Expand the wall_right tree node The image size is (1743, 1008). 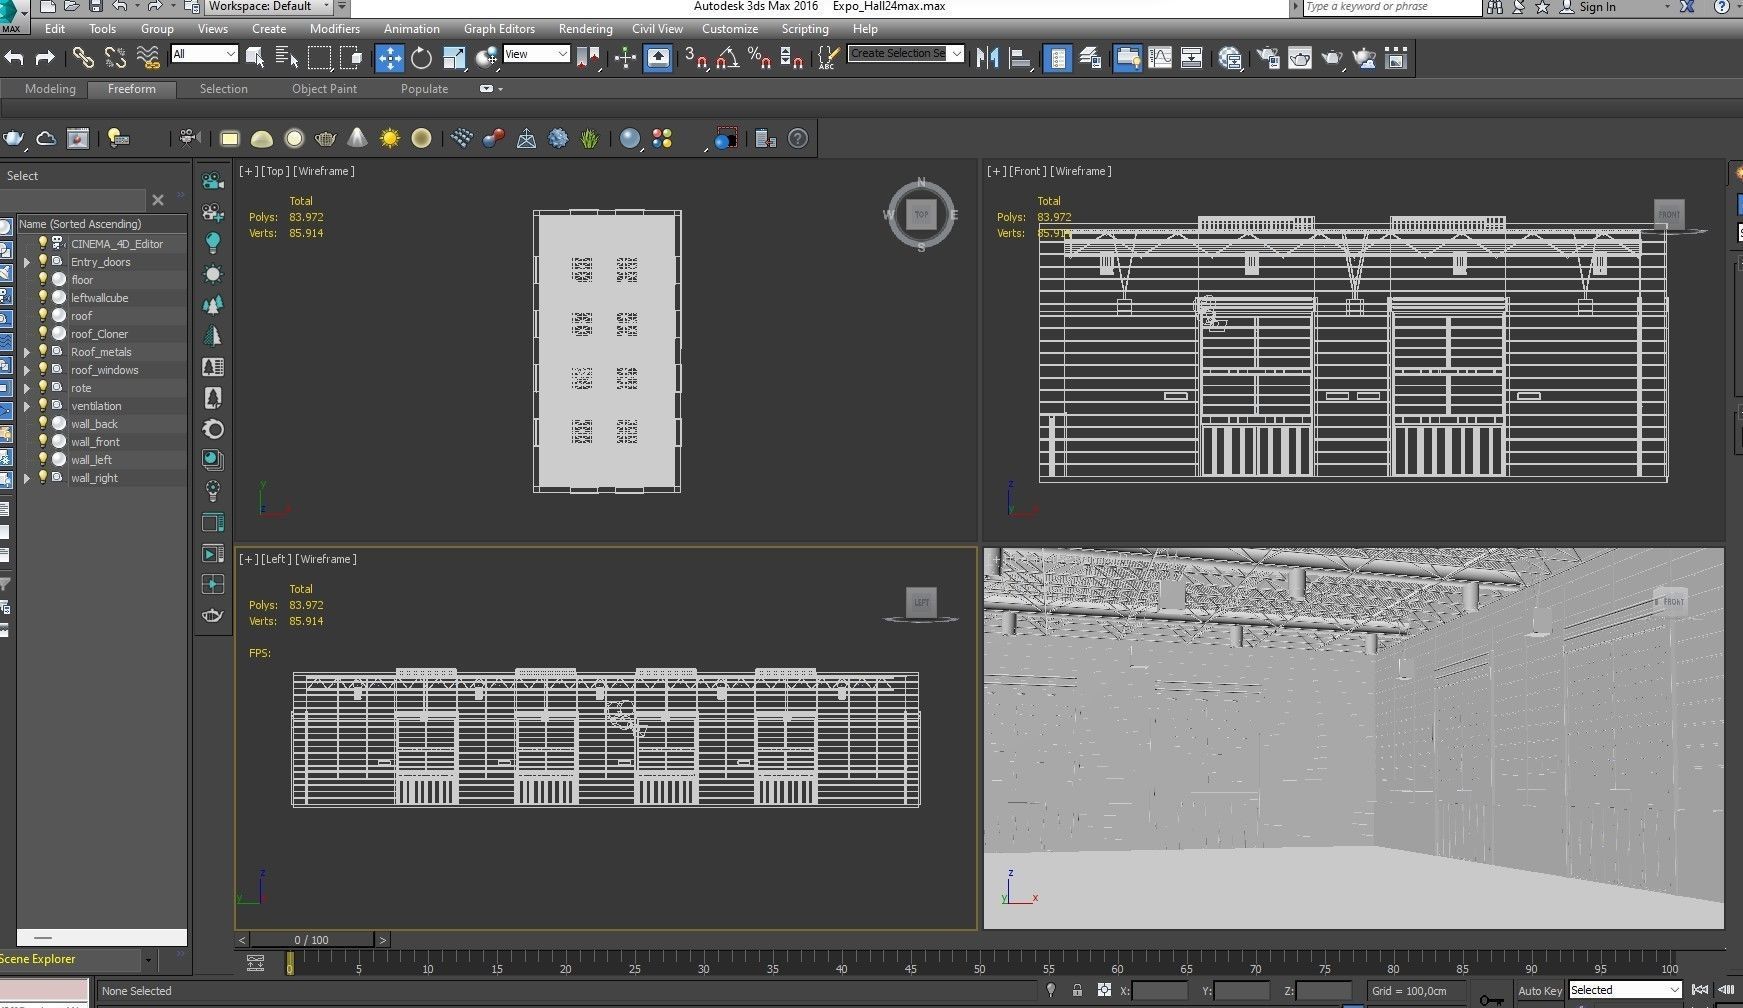[x=27, y=478]
